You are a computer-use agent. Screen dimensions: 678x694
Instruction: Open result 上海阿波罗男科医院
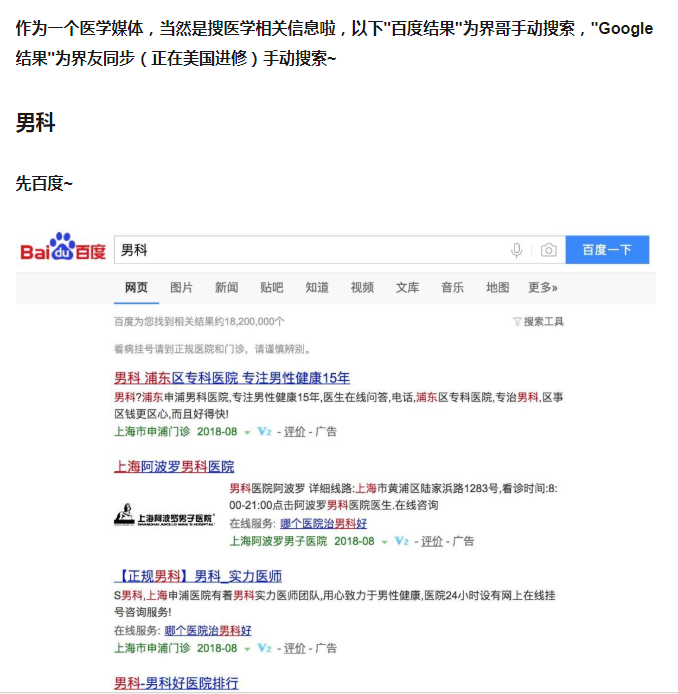pyautogui.click(x=174, y=467)
